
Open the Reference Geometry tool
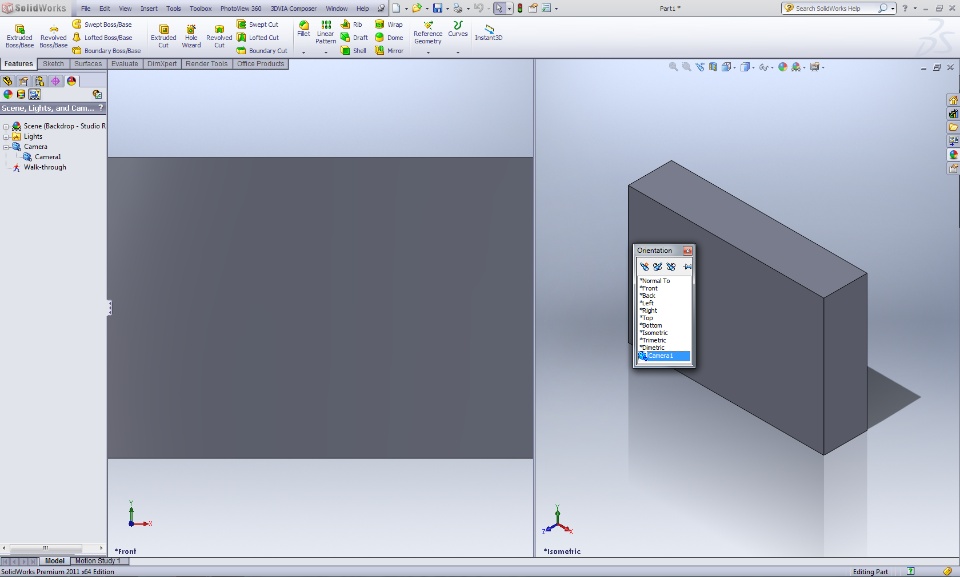tap(427, 32)
